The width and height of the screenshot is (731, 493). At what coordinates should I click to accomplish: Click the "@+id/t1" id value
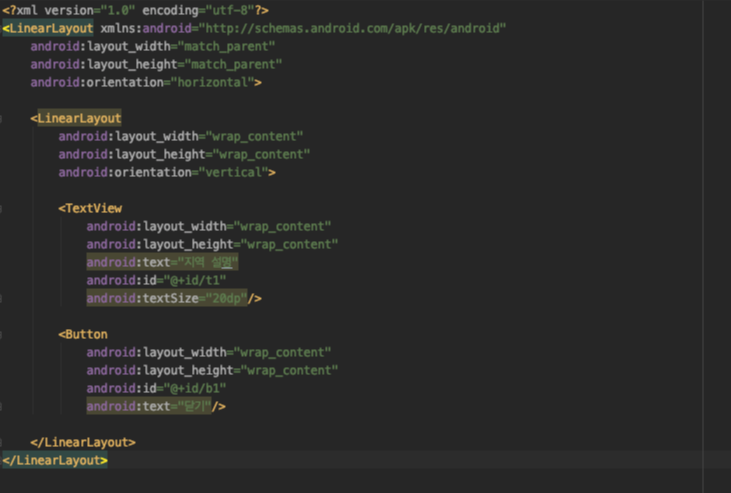195,281
